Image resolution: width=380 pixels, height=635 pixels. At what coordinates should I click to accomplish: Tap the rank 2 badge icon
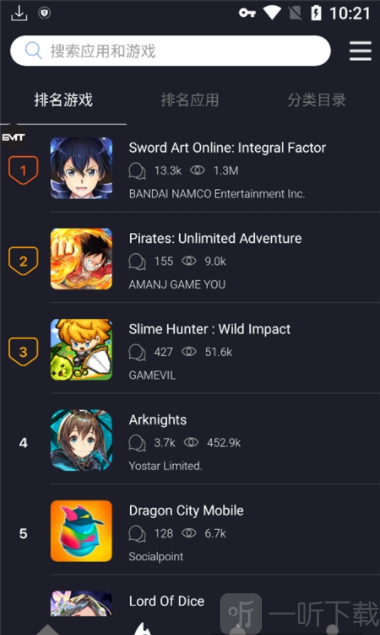[23, 261]
